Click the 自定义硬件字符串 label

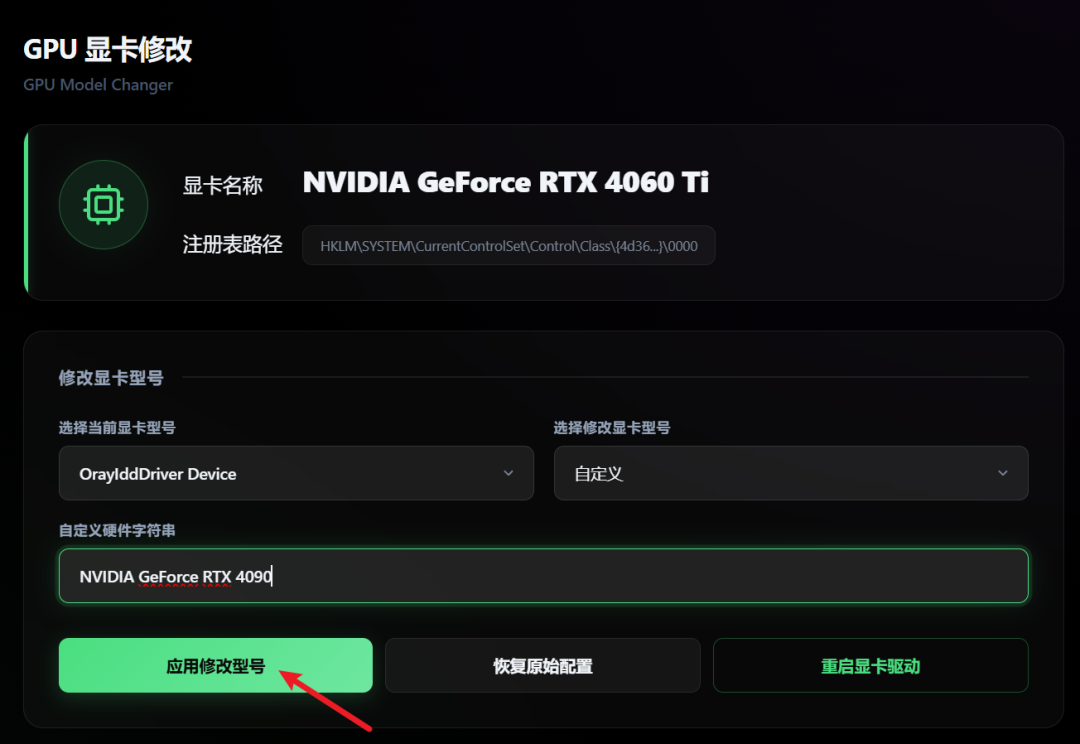click(x=117, y=530)
